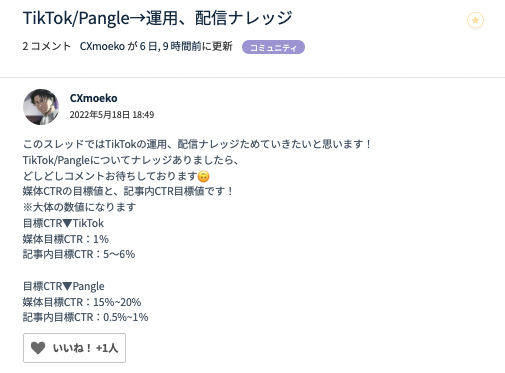Click the first sentence of the post body
The image size is (505, 373).
click(x=197, y=144)
